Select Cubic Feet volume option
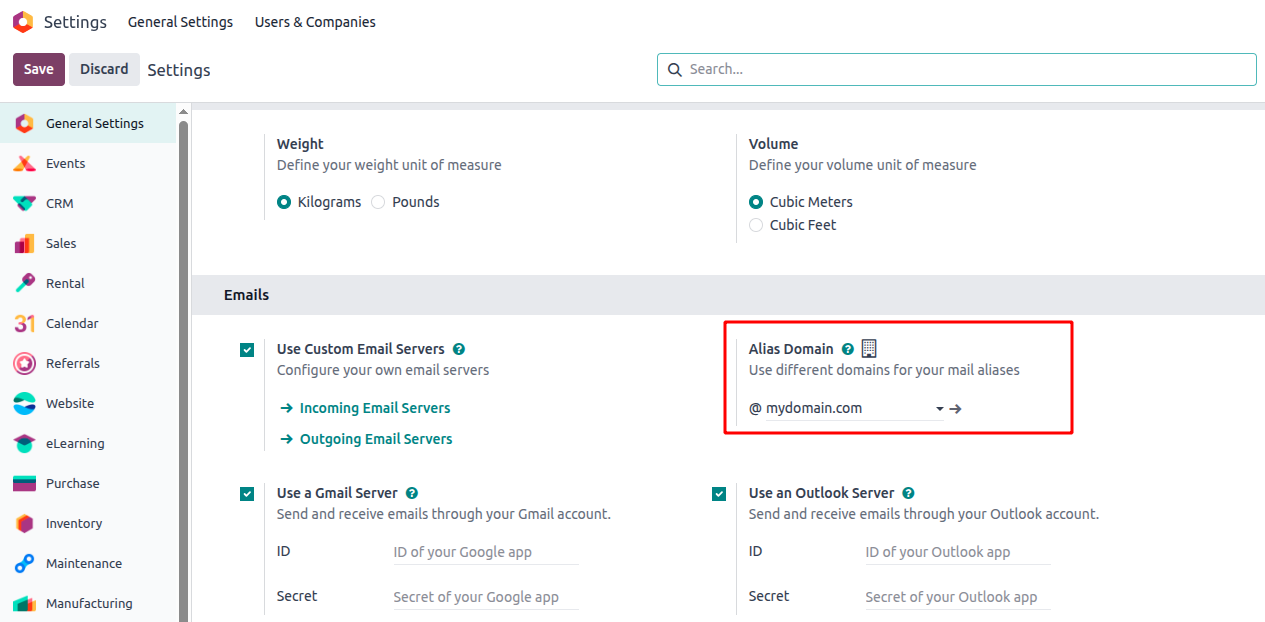This screenshot has width=1265, height=622. pyautogui.click(x=756, y=226)
